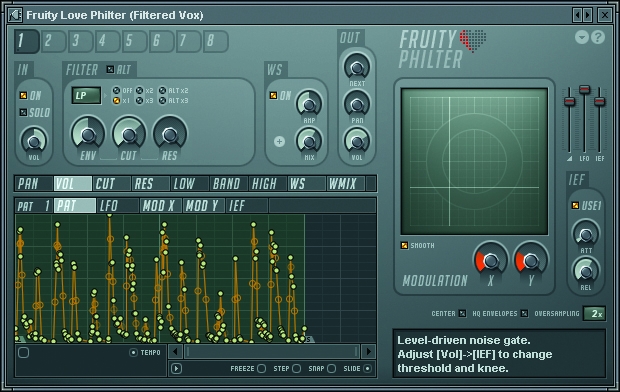This screenshot has height=392, width=620.
Task: Click the plus icon in WS section
Action: [280, 141]
